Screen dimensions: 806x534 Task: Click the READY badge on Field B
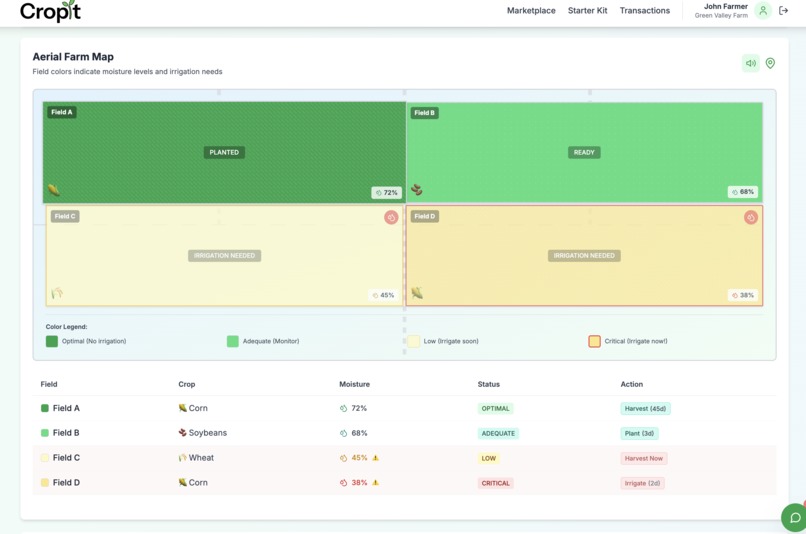(584, 152)
